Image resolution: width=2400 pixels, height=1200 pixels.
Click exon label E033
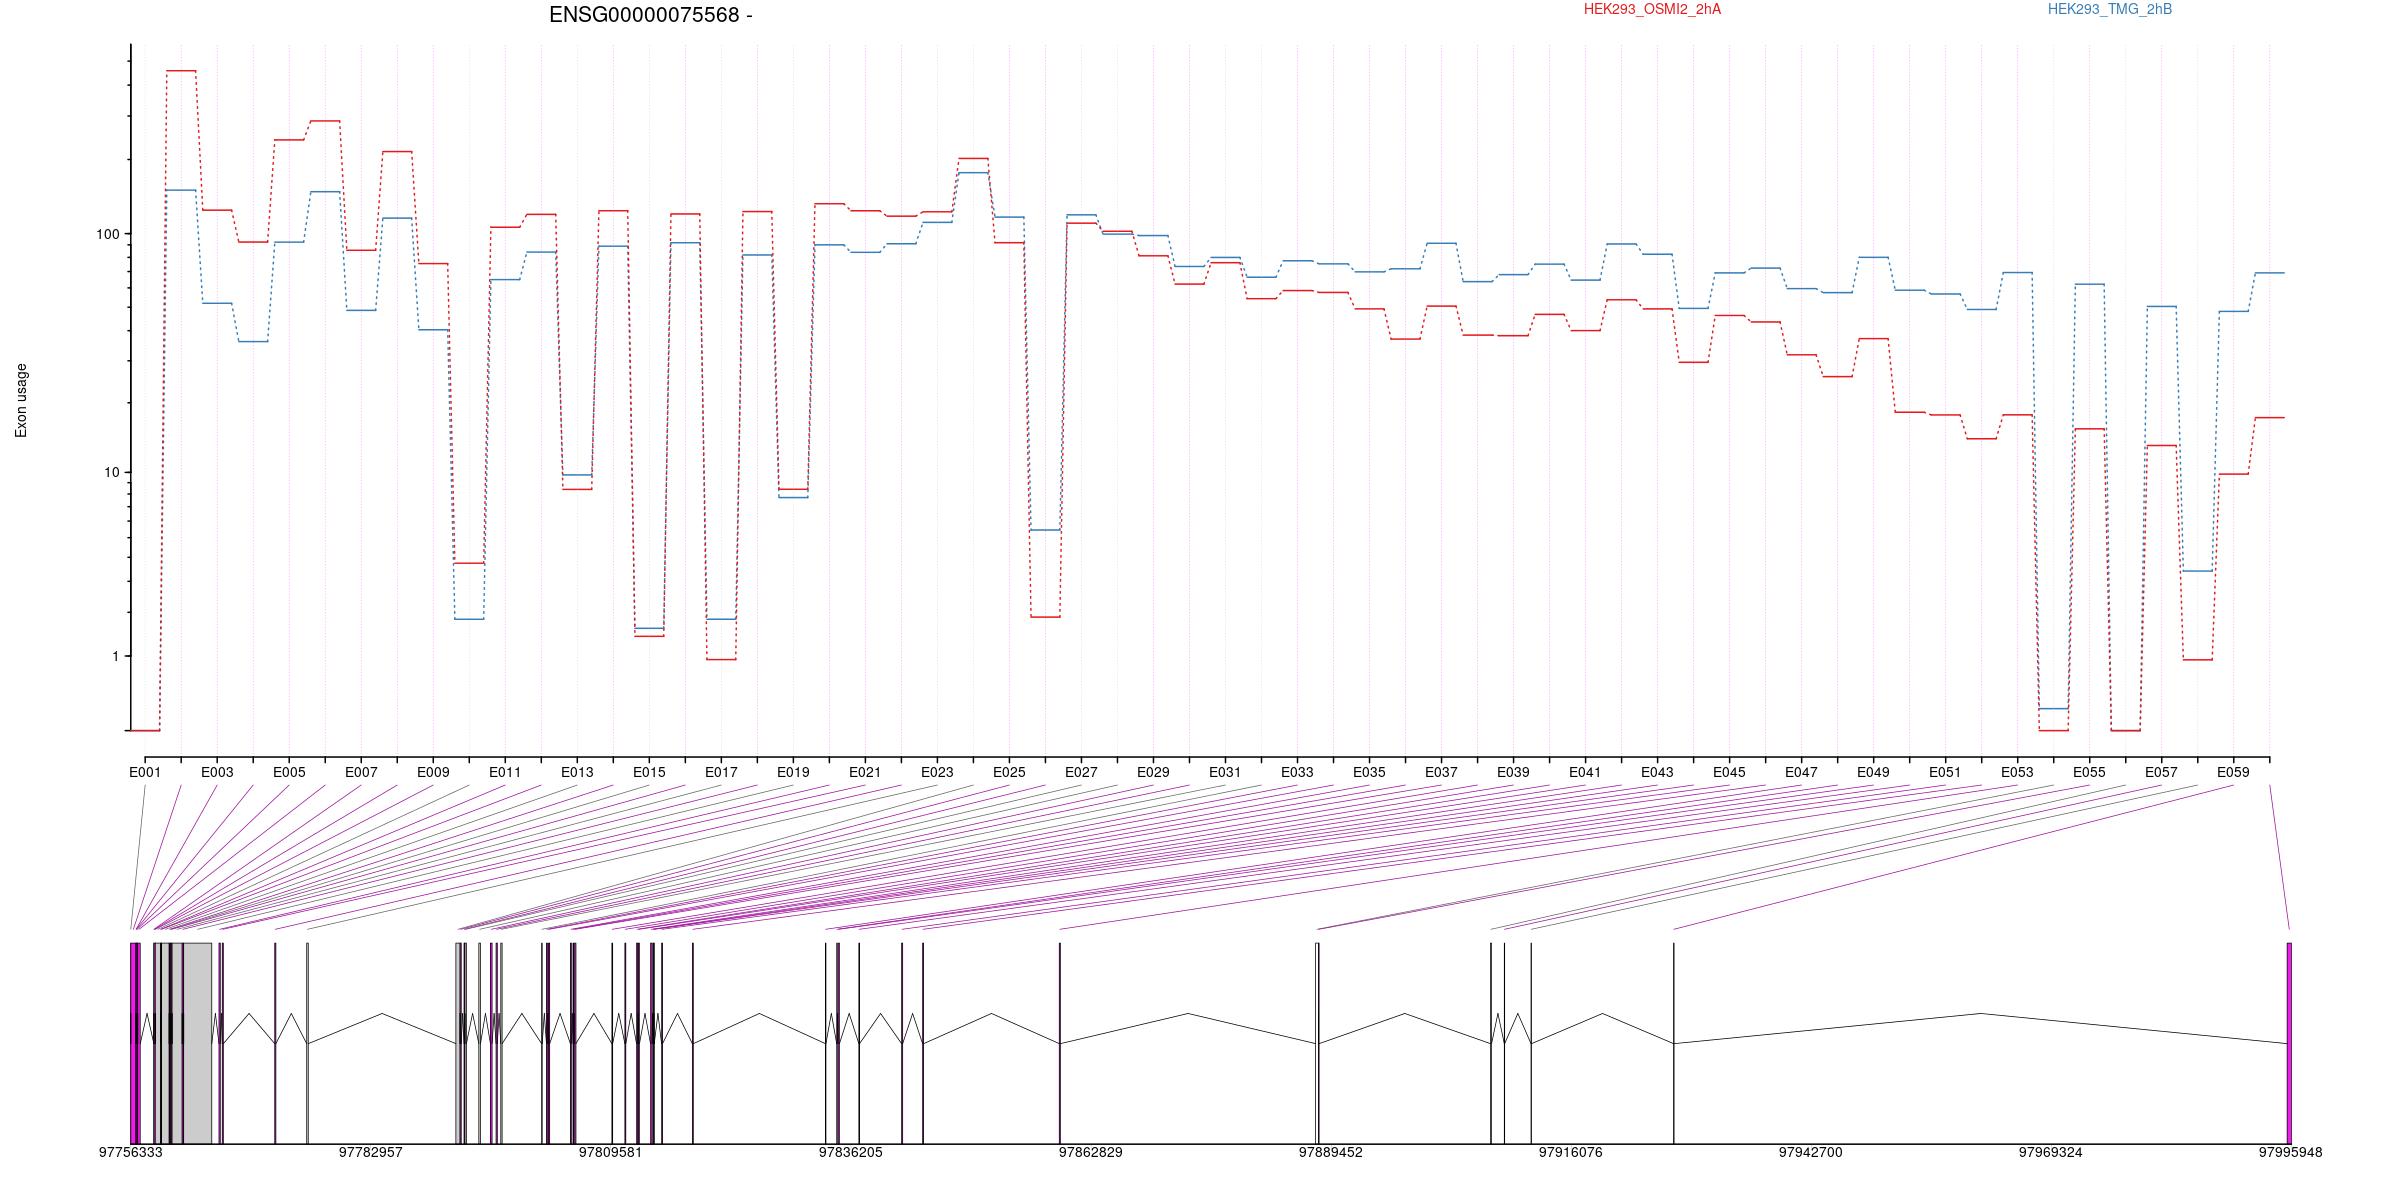click(1297, 772)
